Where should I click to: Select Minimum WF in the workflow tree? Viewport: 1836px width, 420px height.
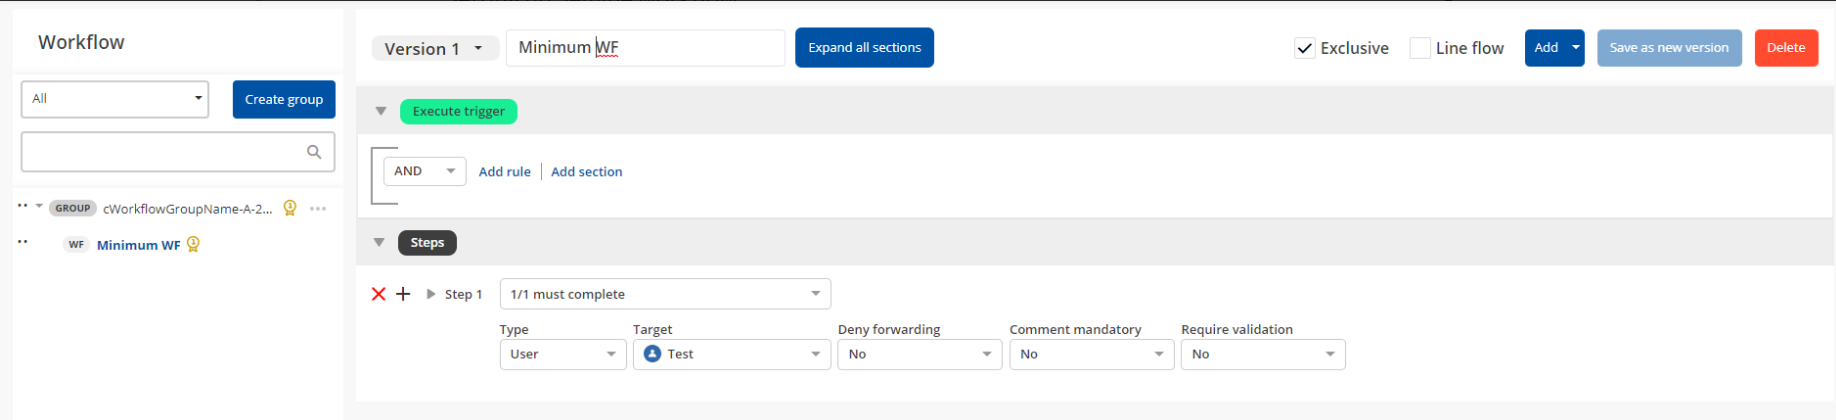tap(138, 245)
